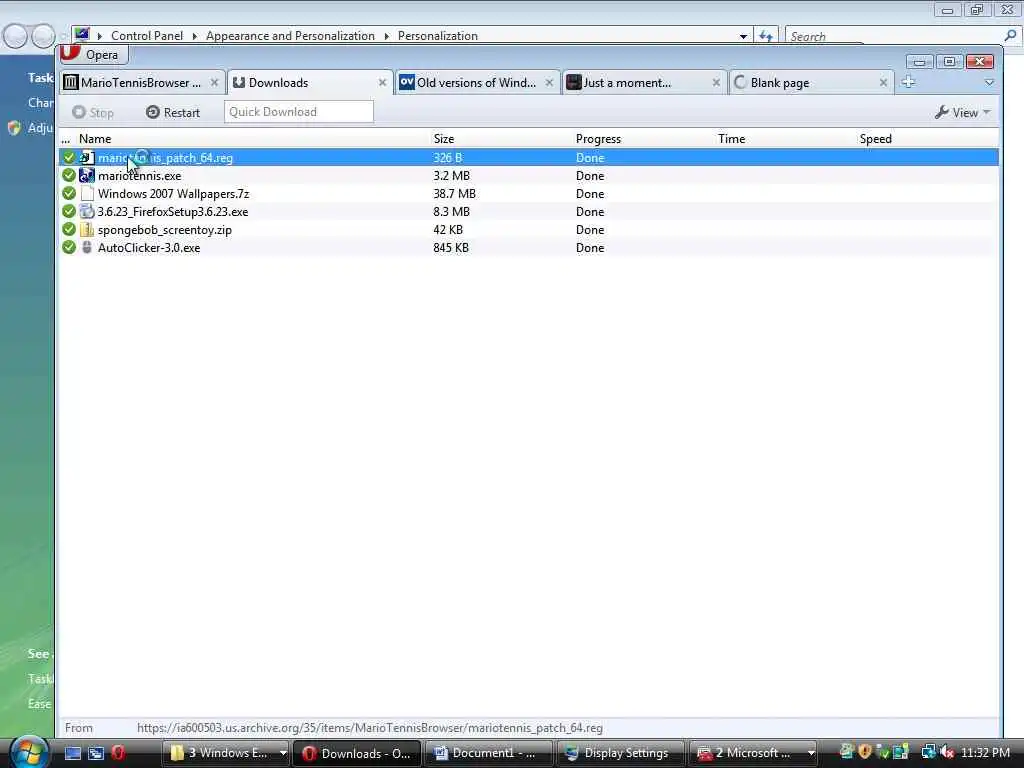Click the AutoClicker mouse icon
1024x768 pixels.
(x=86, y=248)
